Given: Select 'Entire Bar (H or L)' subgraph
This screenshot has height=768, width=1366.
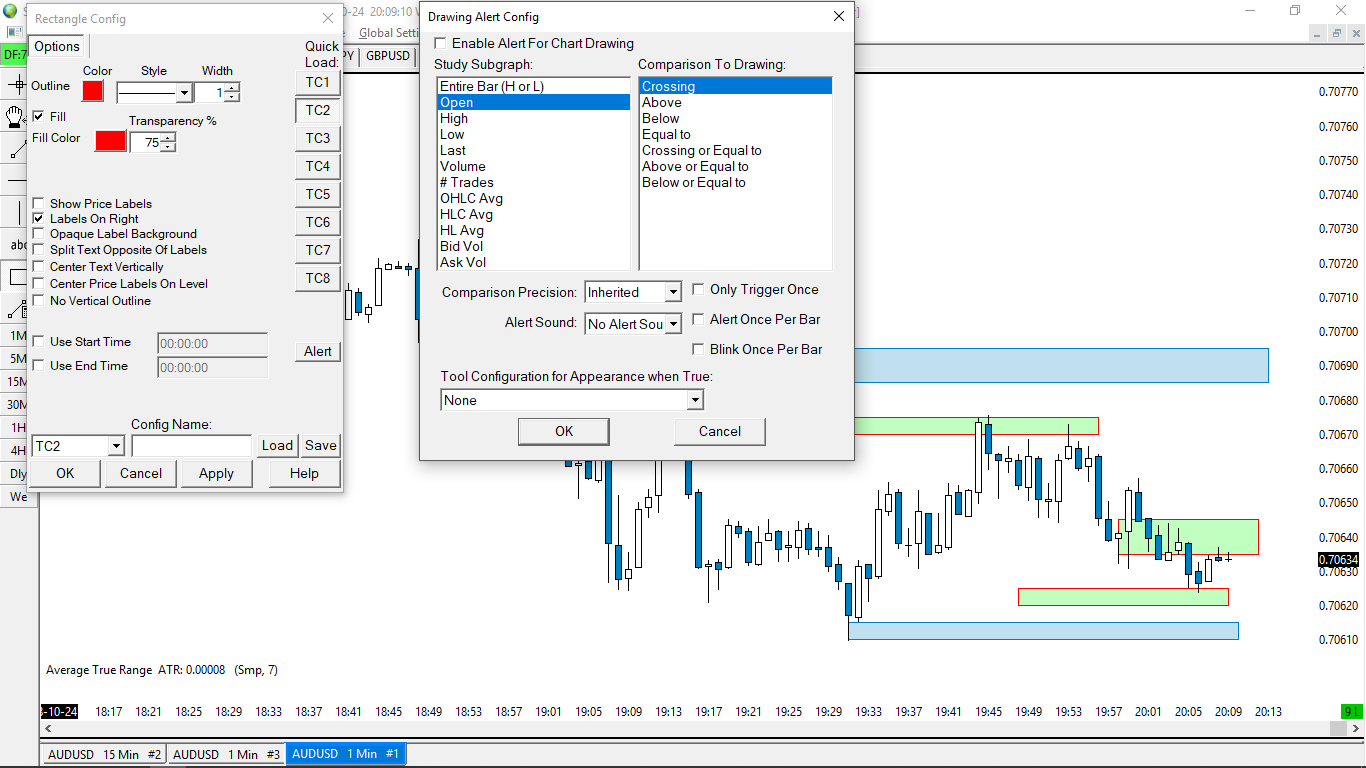Looking at the screenshot, I should click(x=534, y=86).
